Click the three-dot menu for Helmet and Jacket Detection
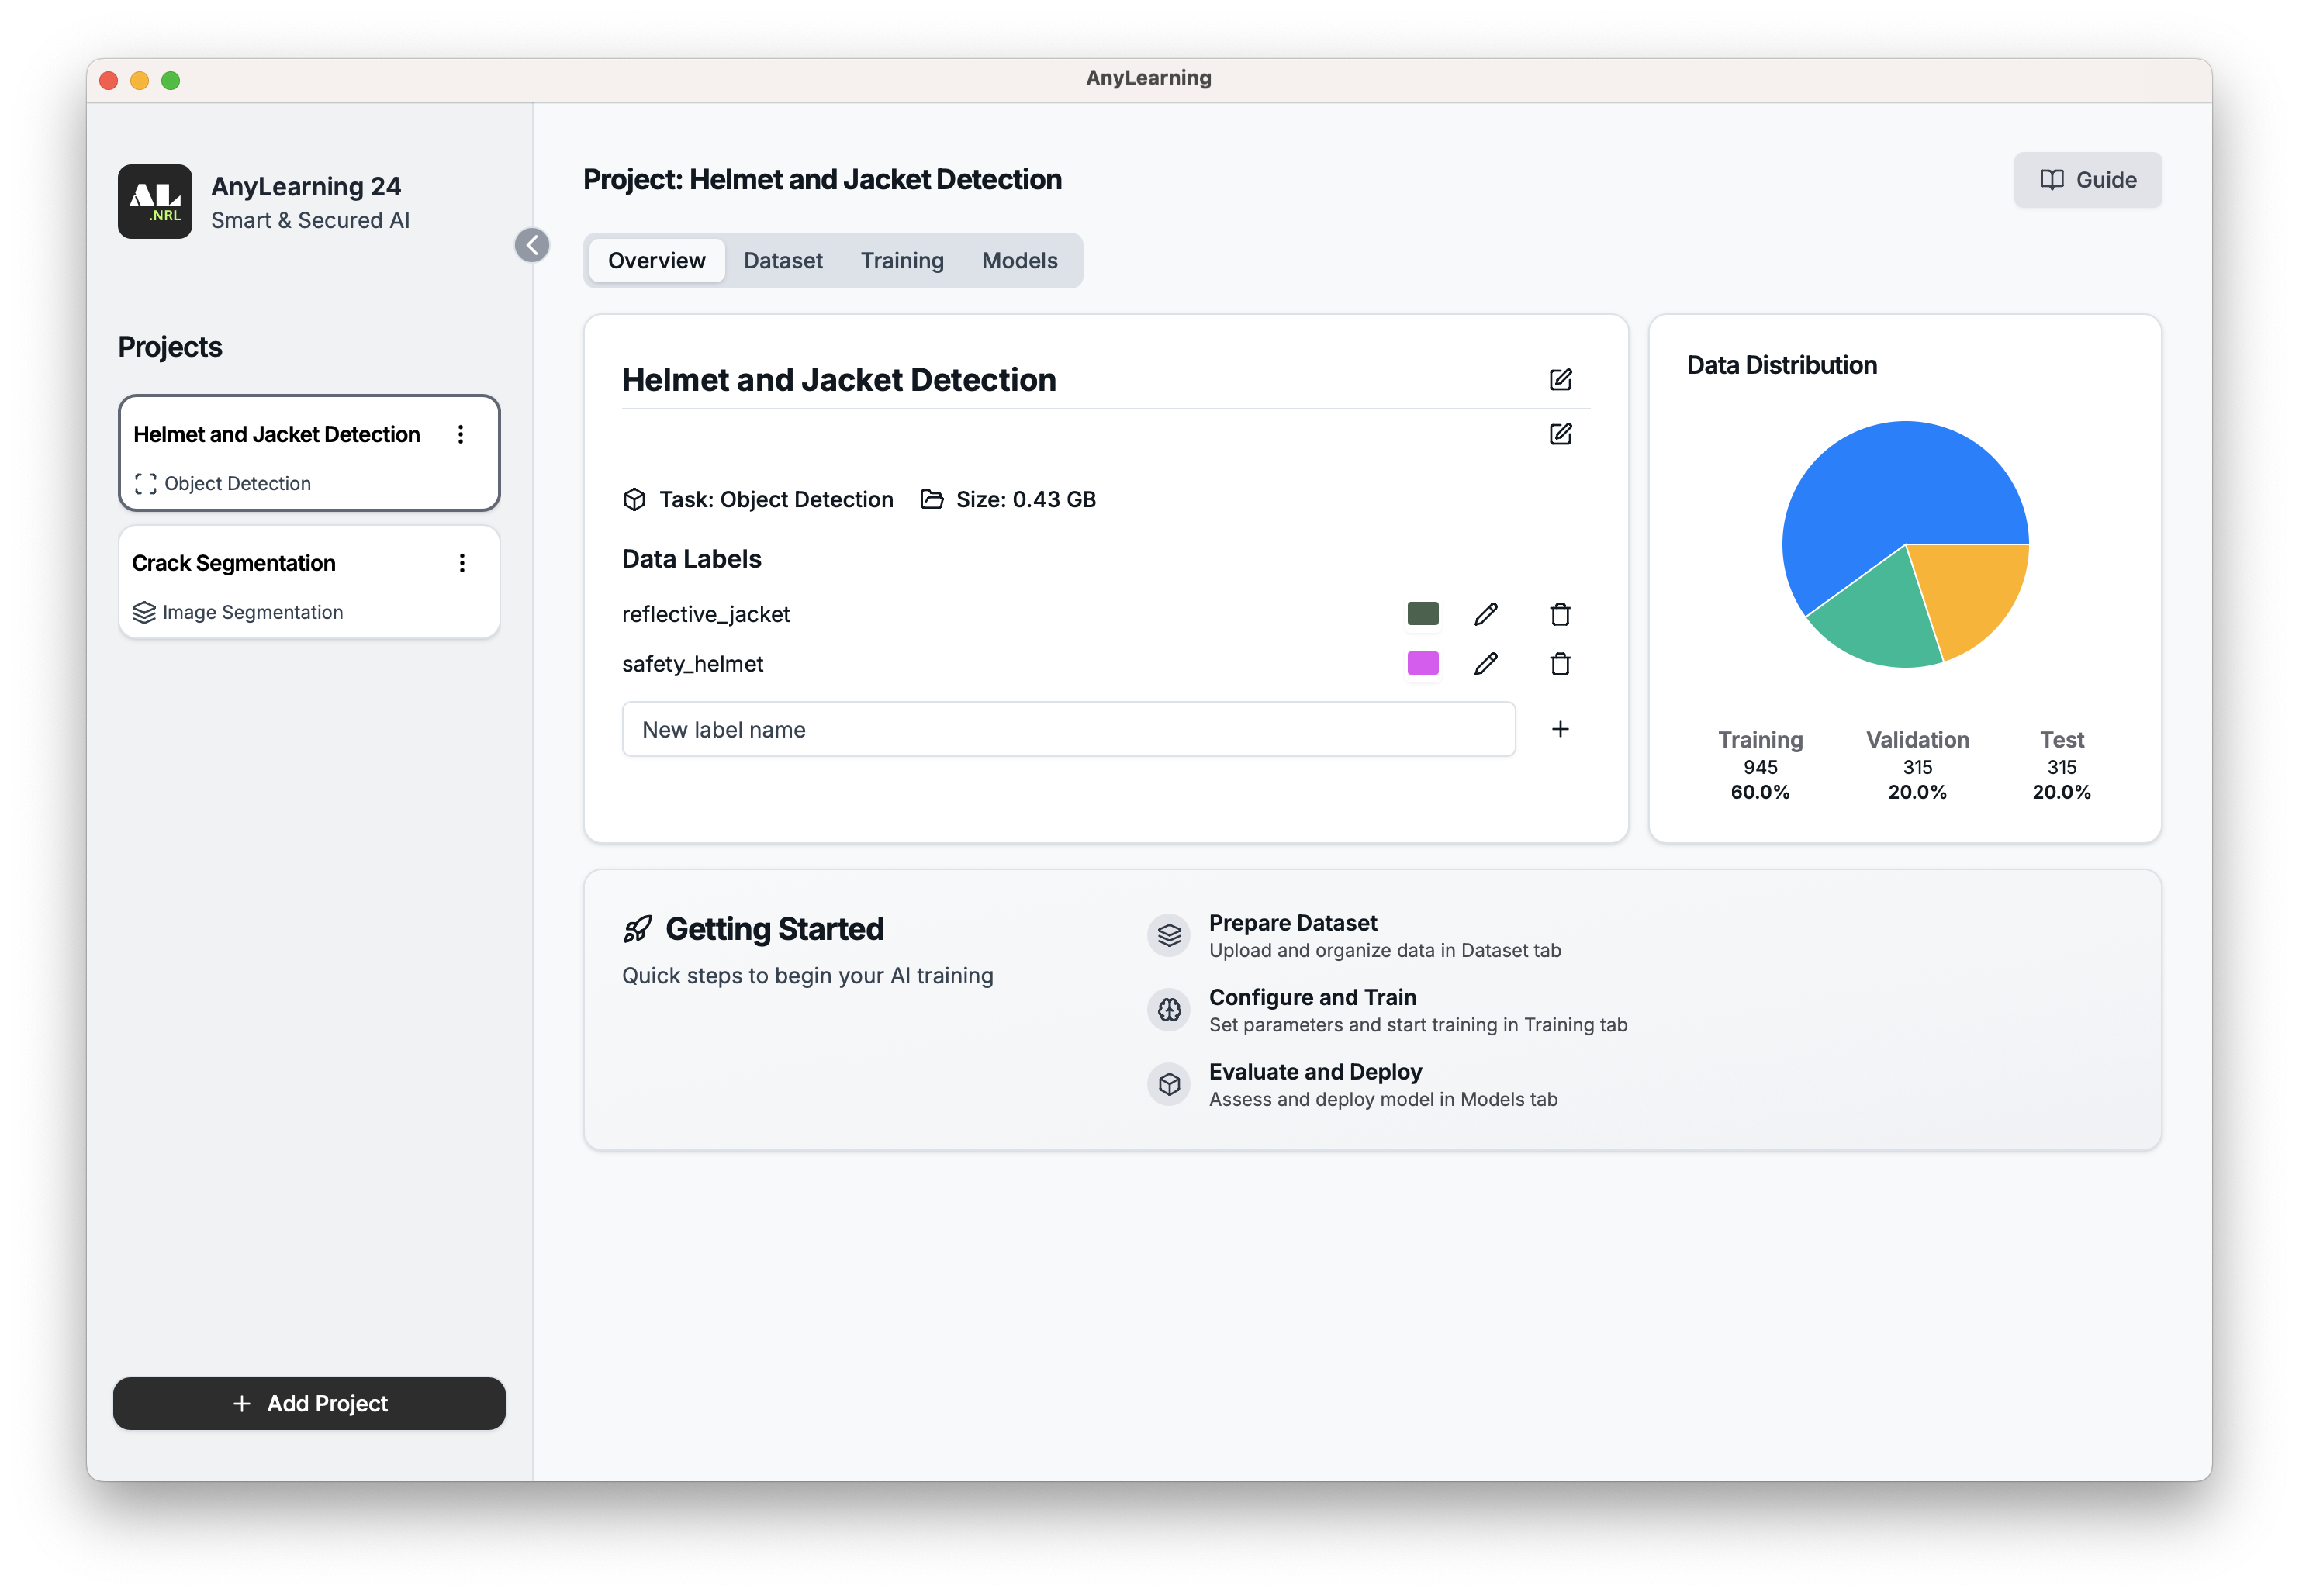2299x1596 pixels. (x=463, y=431)
